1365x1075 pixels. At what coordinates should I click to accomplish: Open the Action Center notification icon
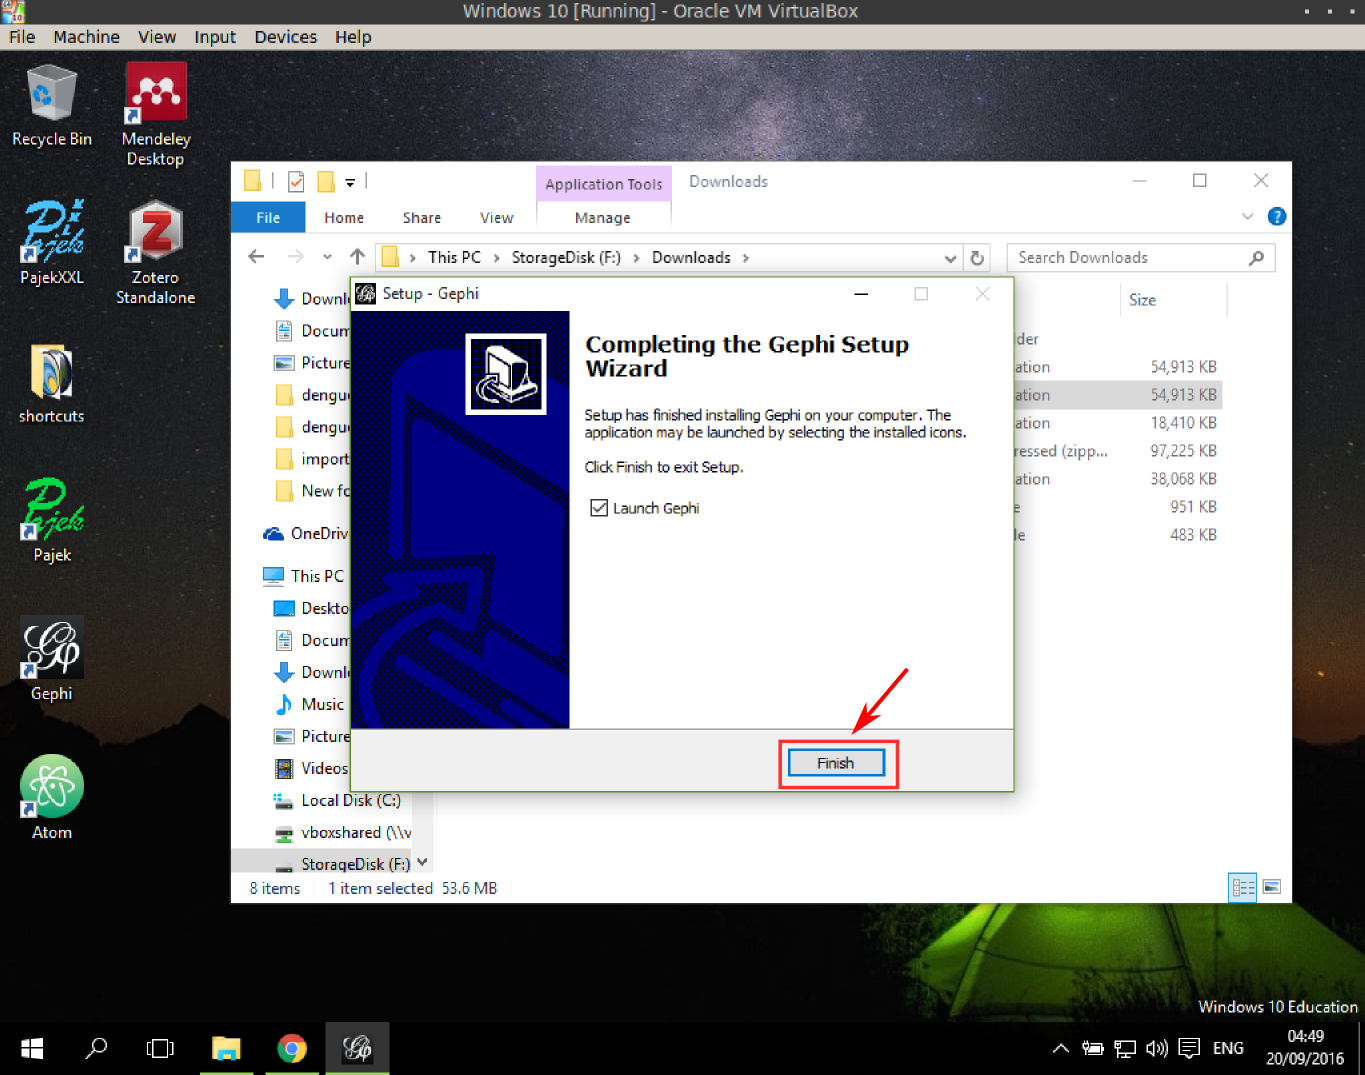coord(1189,1048)
